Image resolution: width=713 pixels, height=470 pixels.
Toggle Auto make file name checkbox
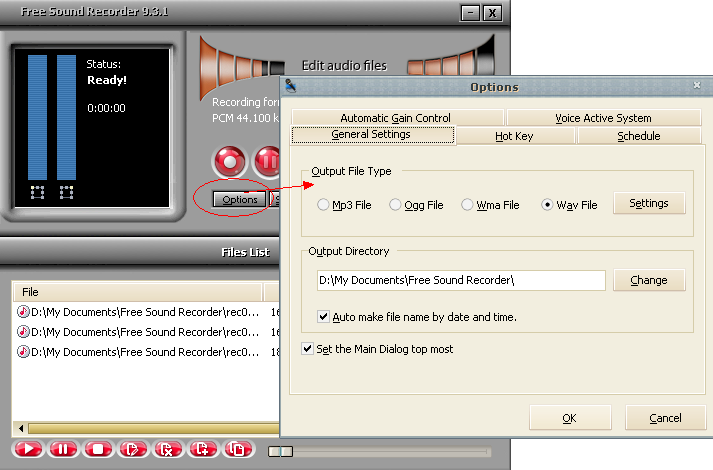pos(323,317)
